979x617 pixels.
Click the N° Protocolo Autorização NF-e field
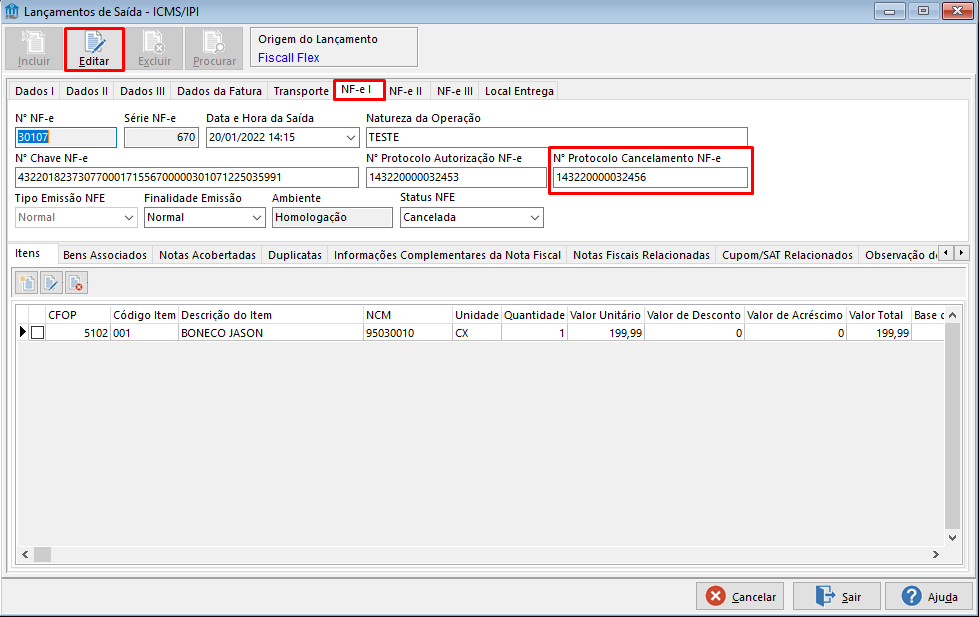point(456,177)
